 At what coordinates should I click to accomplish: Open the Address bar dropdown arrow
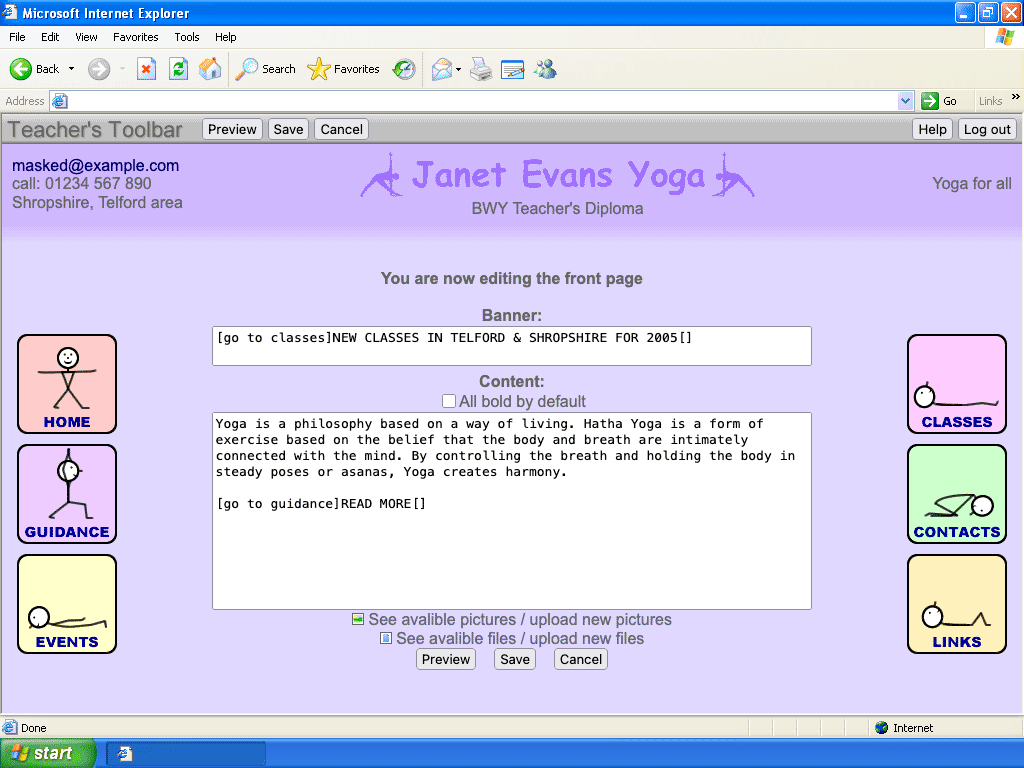[x=904, y=101]
